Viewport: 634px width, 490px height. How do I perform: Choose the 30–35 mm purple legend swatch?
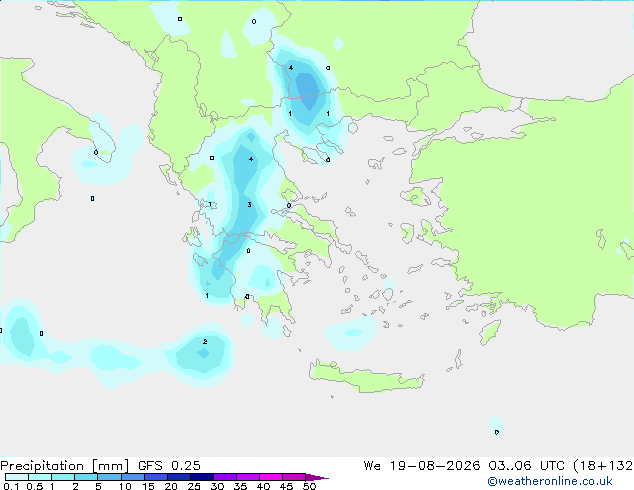[x=225, y=477]
